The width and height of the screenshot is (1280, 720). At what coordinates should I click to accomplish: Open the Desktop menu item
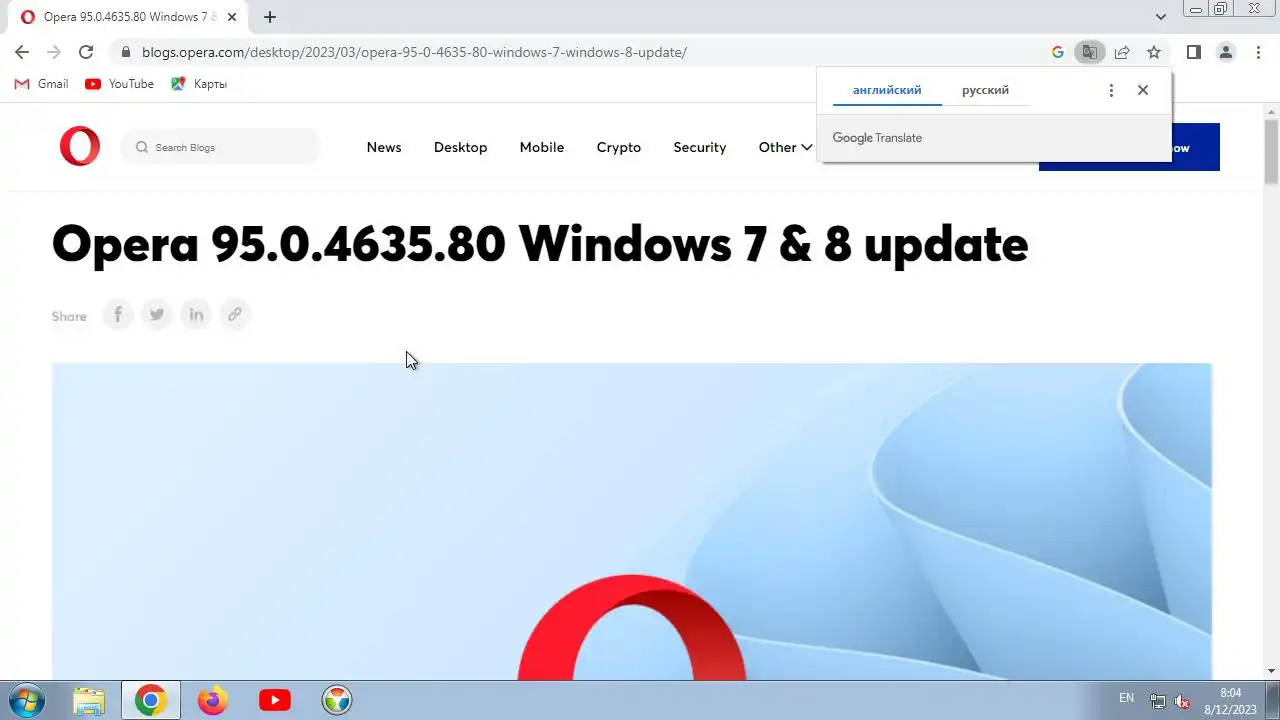tap(460, 147)
